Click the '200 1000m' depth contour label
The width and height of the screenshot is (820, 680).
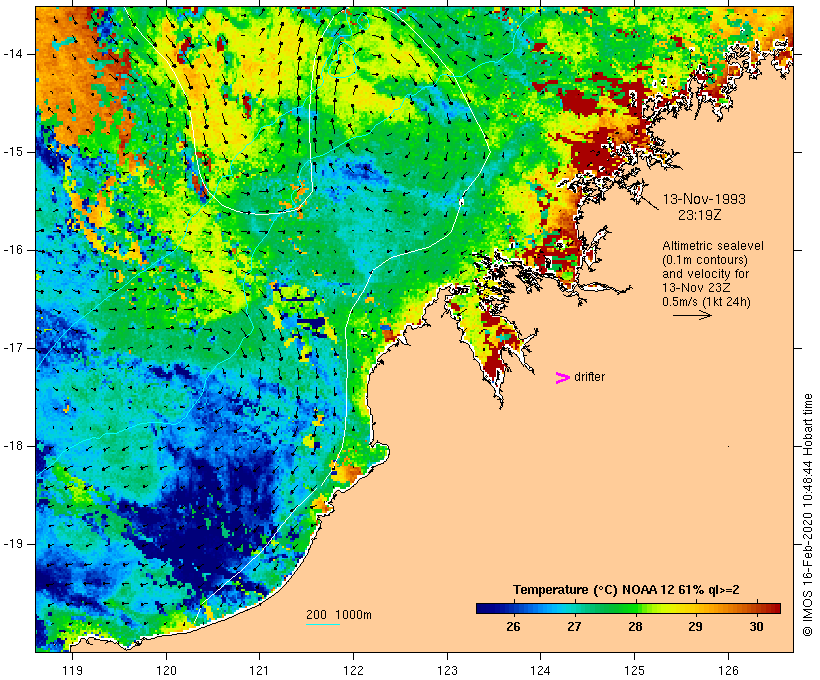pyautogui.click(x=339, y=615)
